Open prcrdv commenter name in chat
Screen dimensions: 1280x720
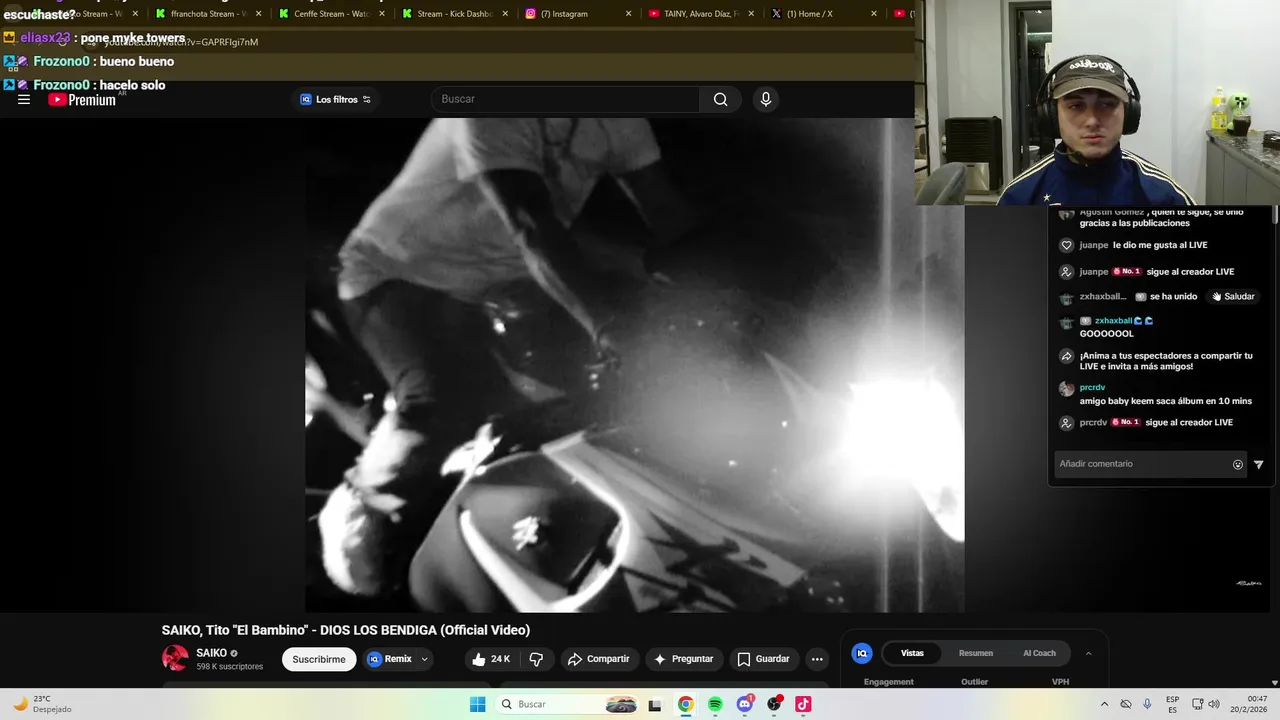pyautogui.click(x=1092, y=387)
